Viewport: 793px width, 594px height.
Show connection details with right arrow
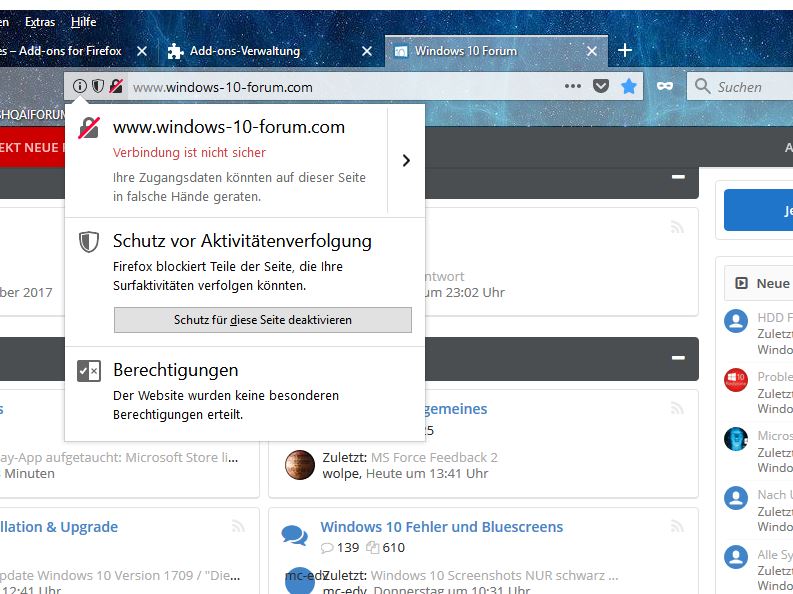[x=406, y=161]
